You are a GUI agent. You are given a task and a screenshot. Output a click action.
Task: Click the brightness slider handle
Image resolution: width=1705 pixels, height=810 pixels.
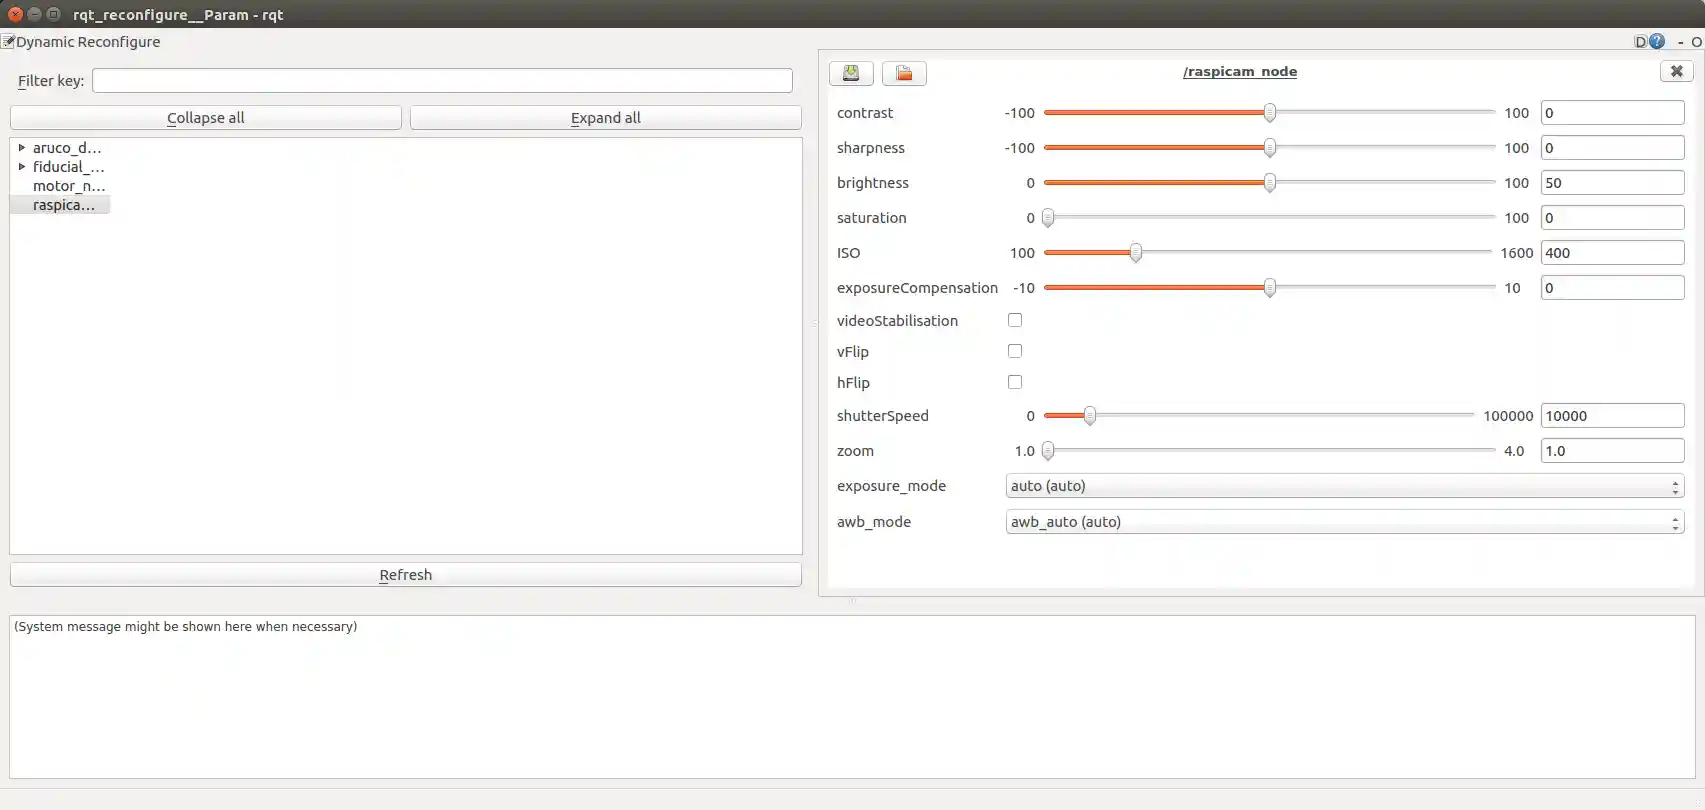click(1270, 183)
